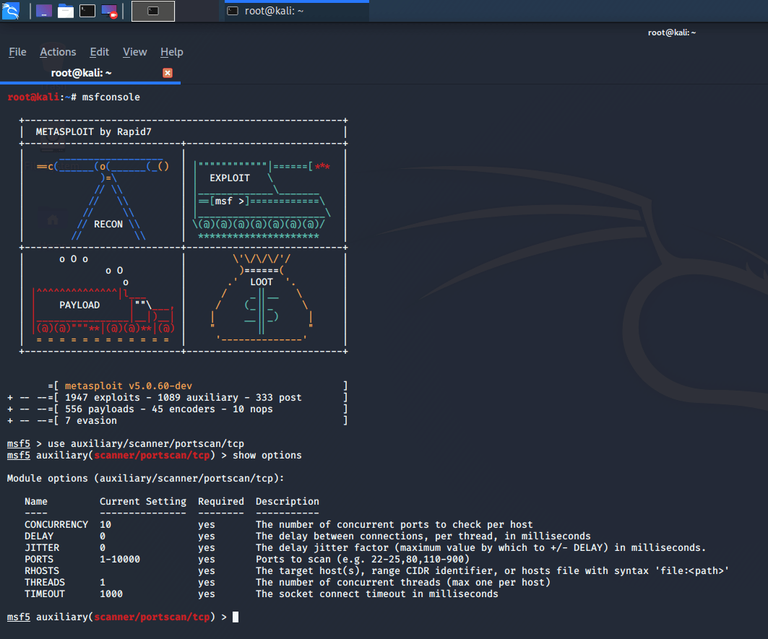Click the metasploit v5.0.60-dev version text
This screenshot has height=639, width=768.
click(128, 385)
